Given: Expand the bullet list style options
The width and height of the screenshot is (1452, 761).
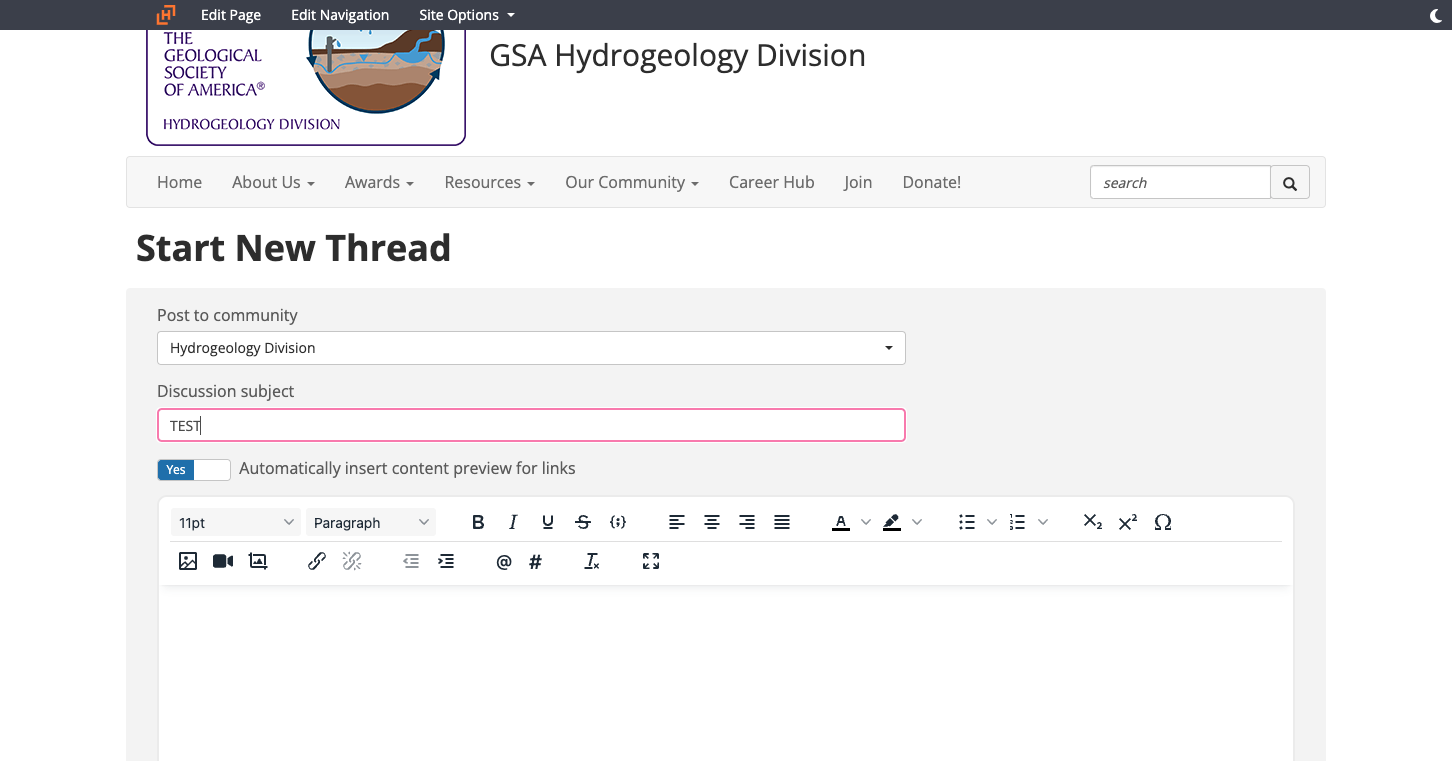Looking at the screenshot, I should tap(992, 522).
